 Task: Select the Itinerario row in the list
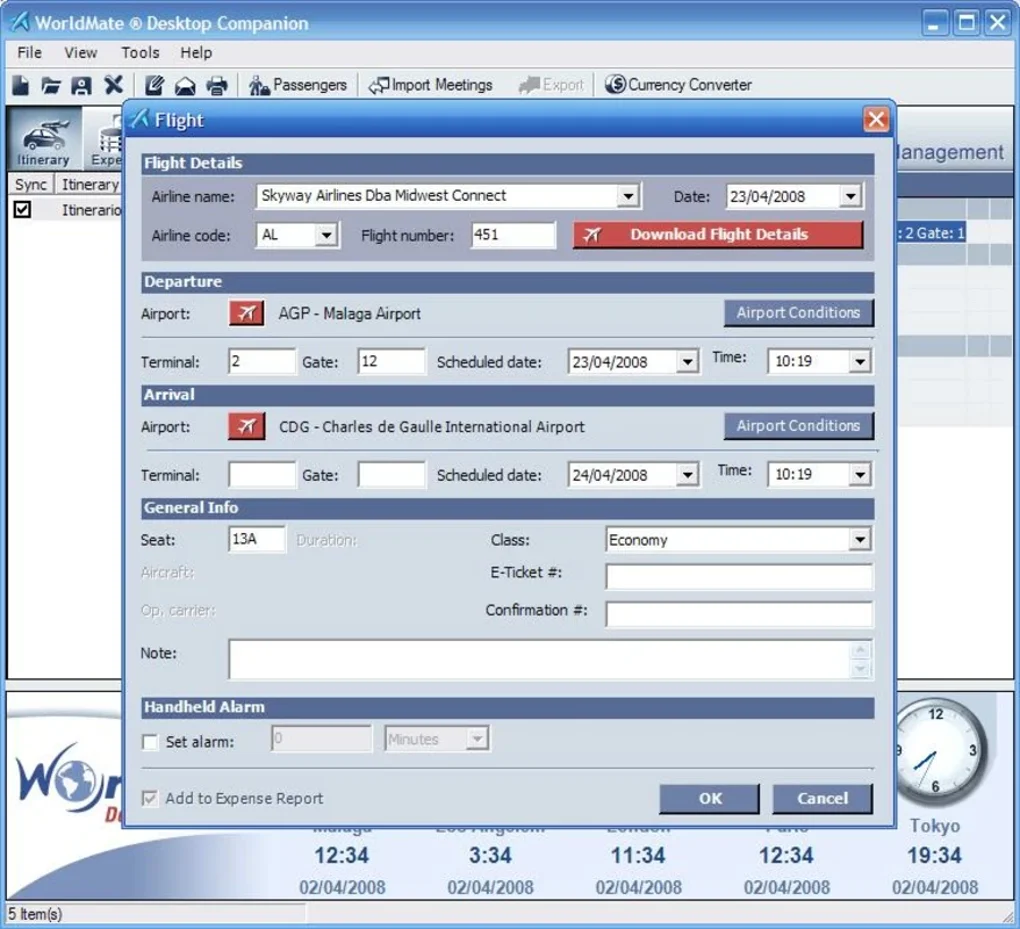tap(65, 209)
